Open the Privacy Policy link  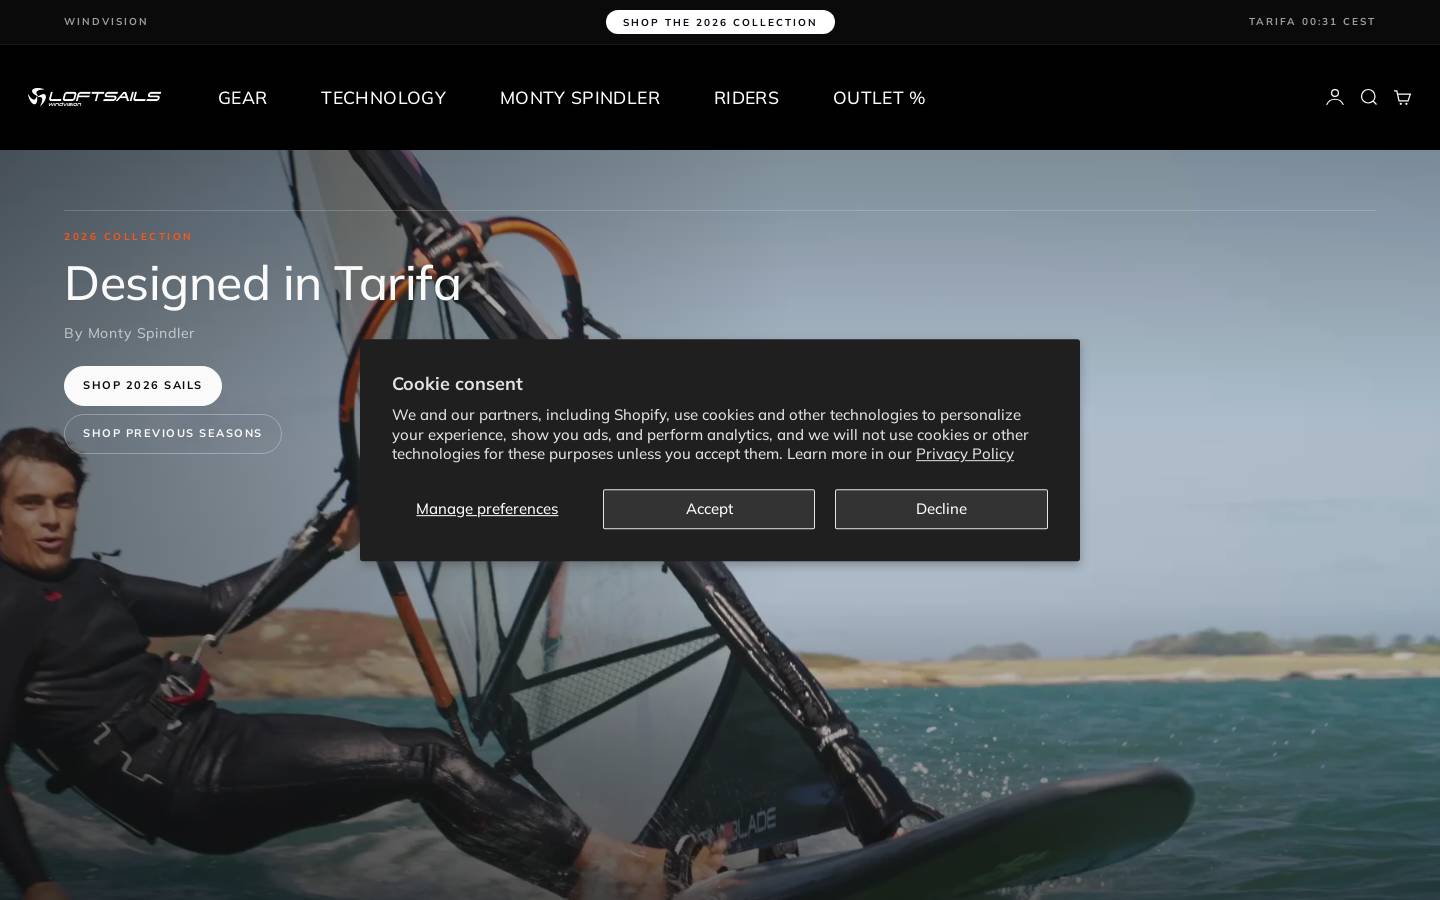965,454
